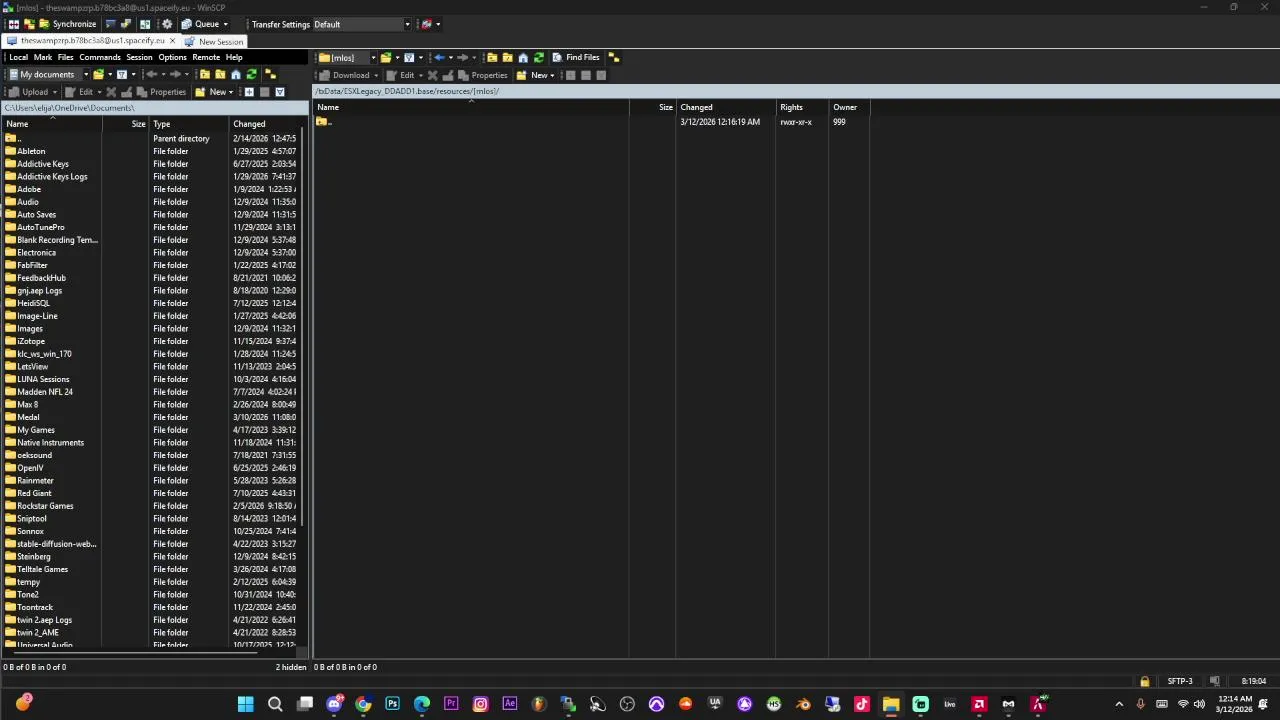The height and width of the screenshot is (720, 1280).
Task: Open Preferences gear icon in top toolbar
Action: (167, 24)
